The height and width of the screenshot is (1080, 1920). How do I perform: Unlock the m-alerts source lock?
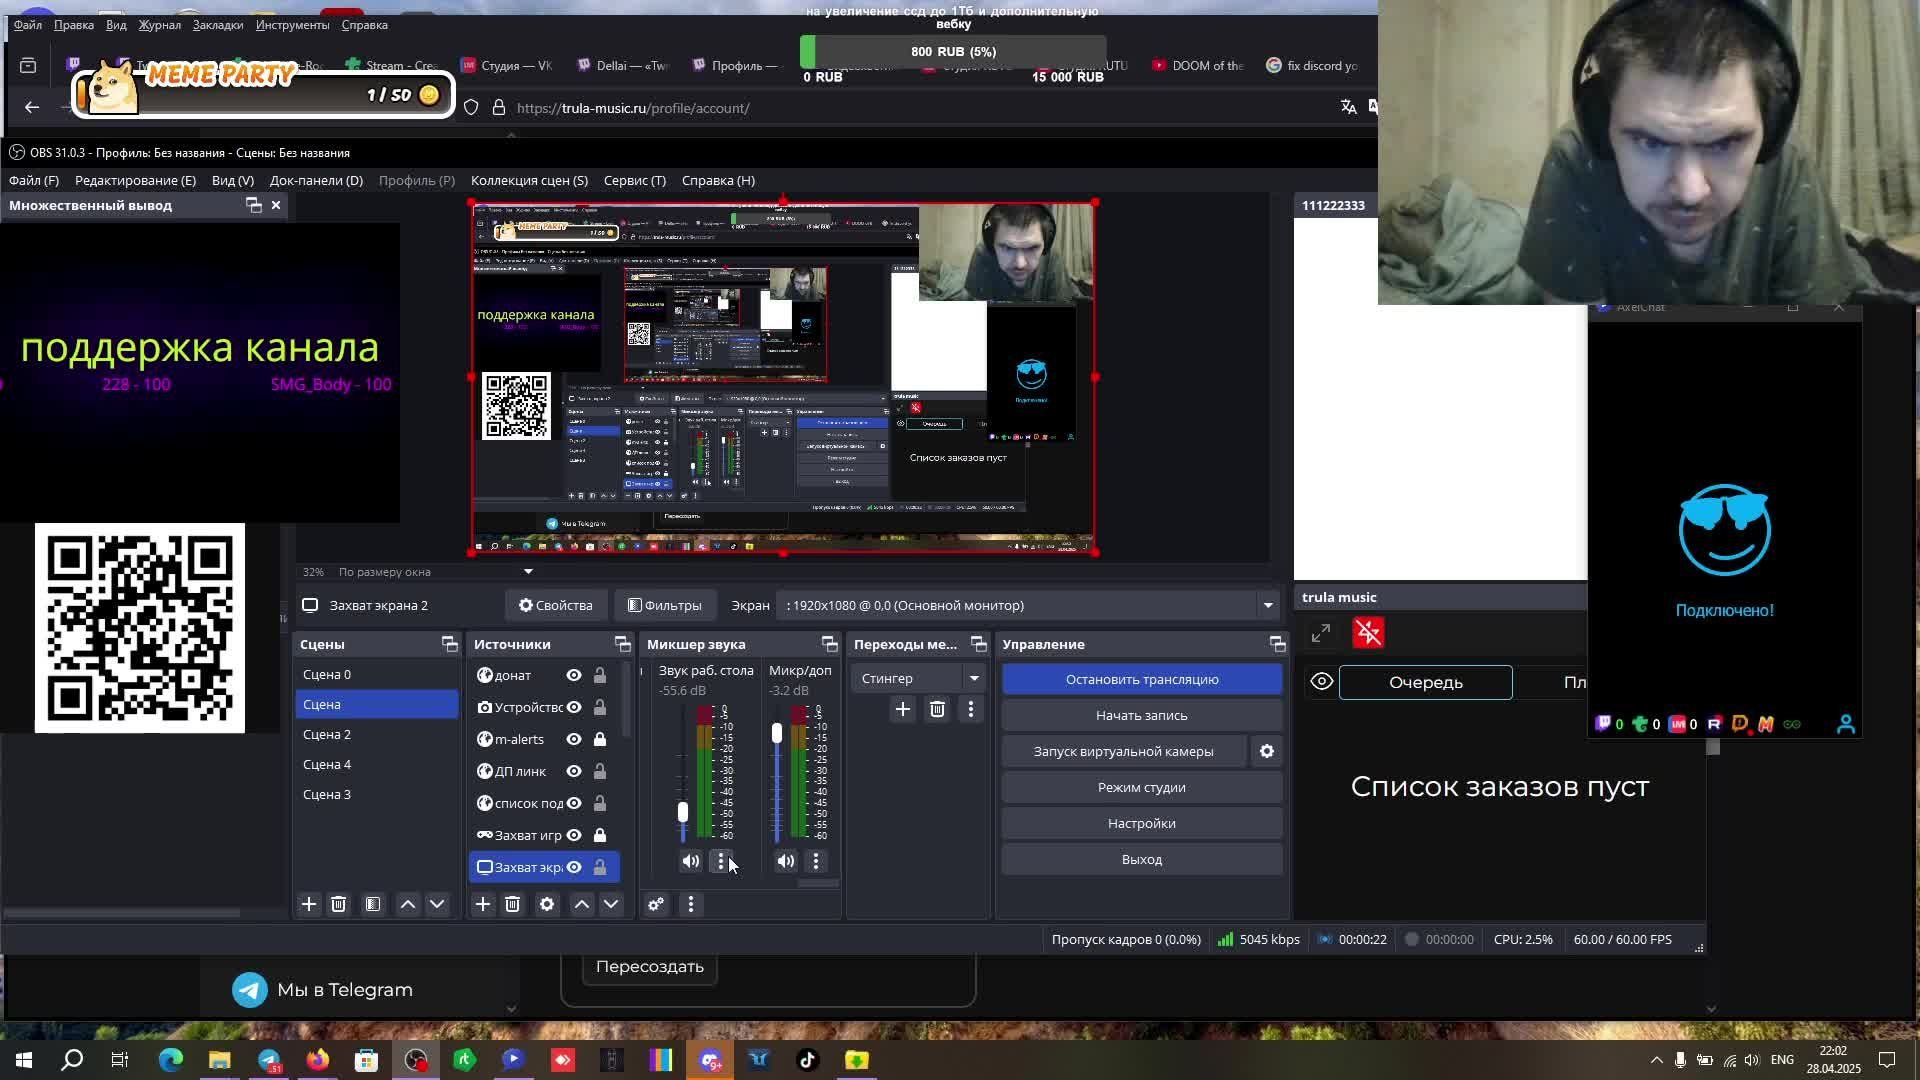tap(600, 739)
